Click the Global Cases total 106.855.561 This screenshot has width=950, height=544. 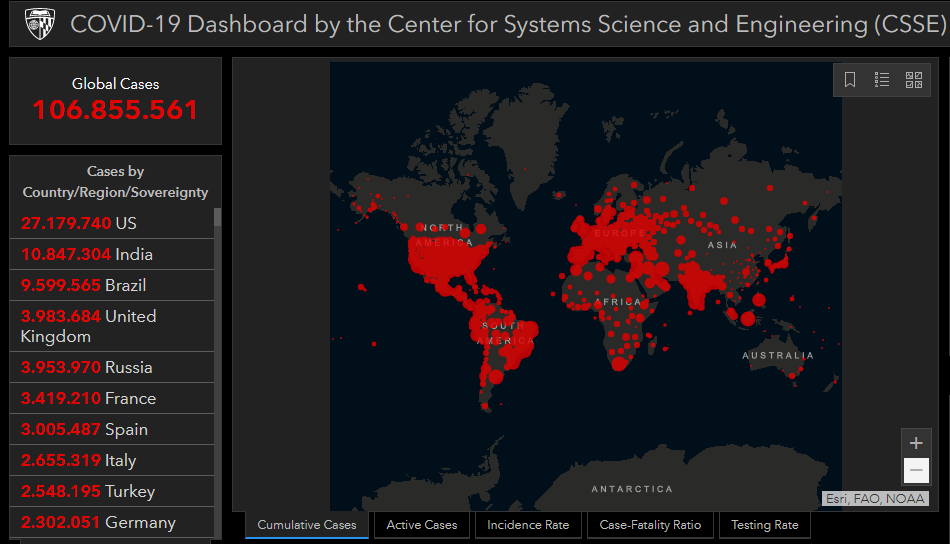click(x=115, y=110)
